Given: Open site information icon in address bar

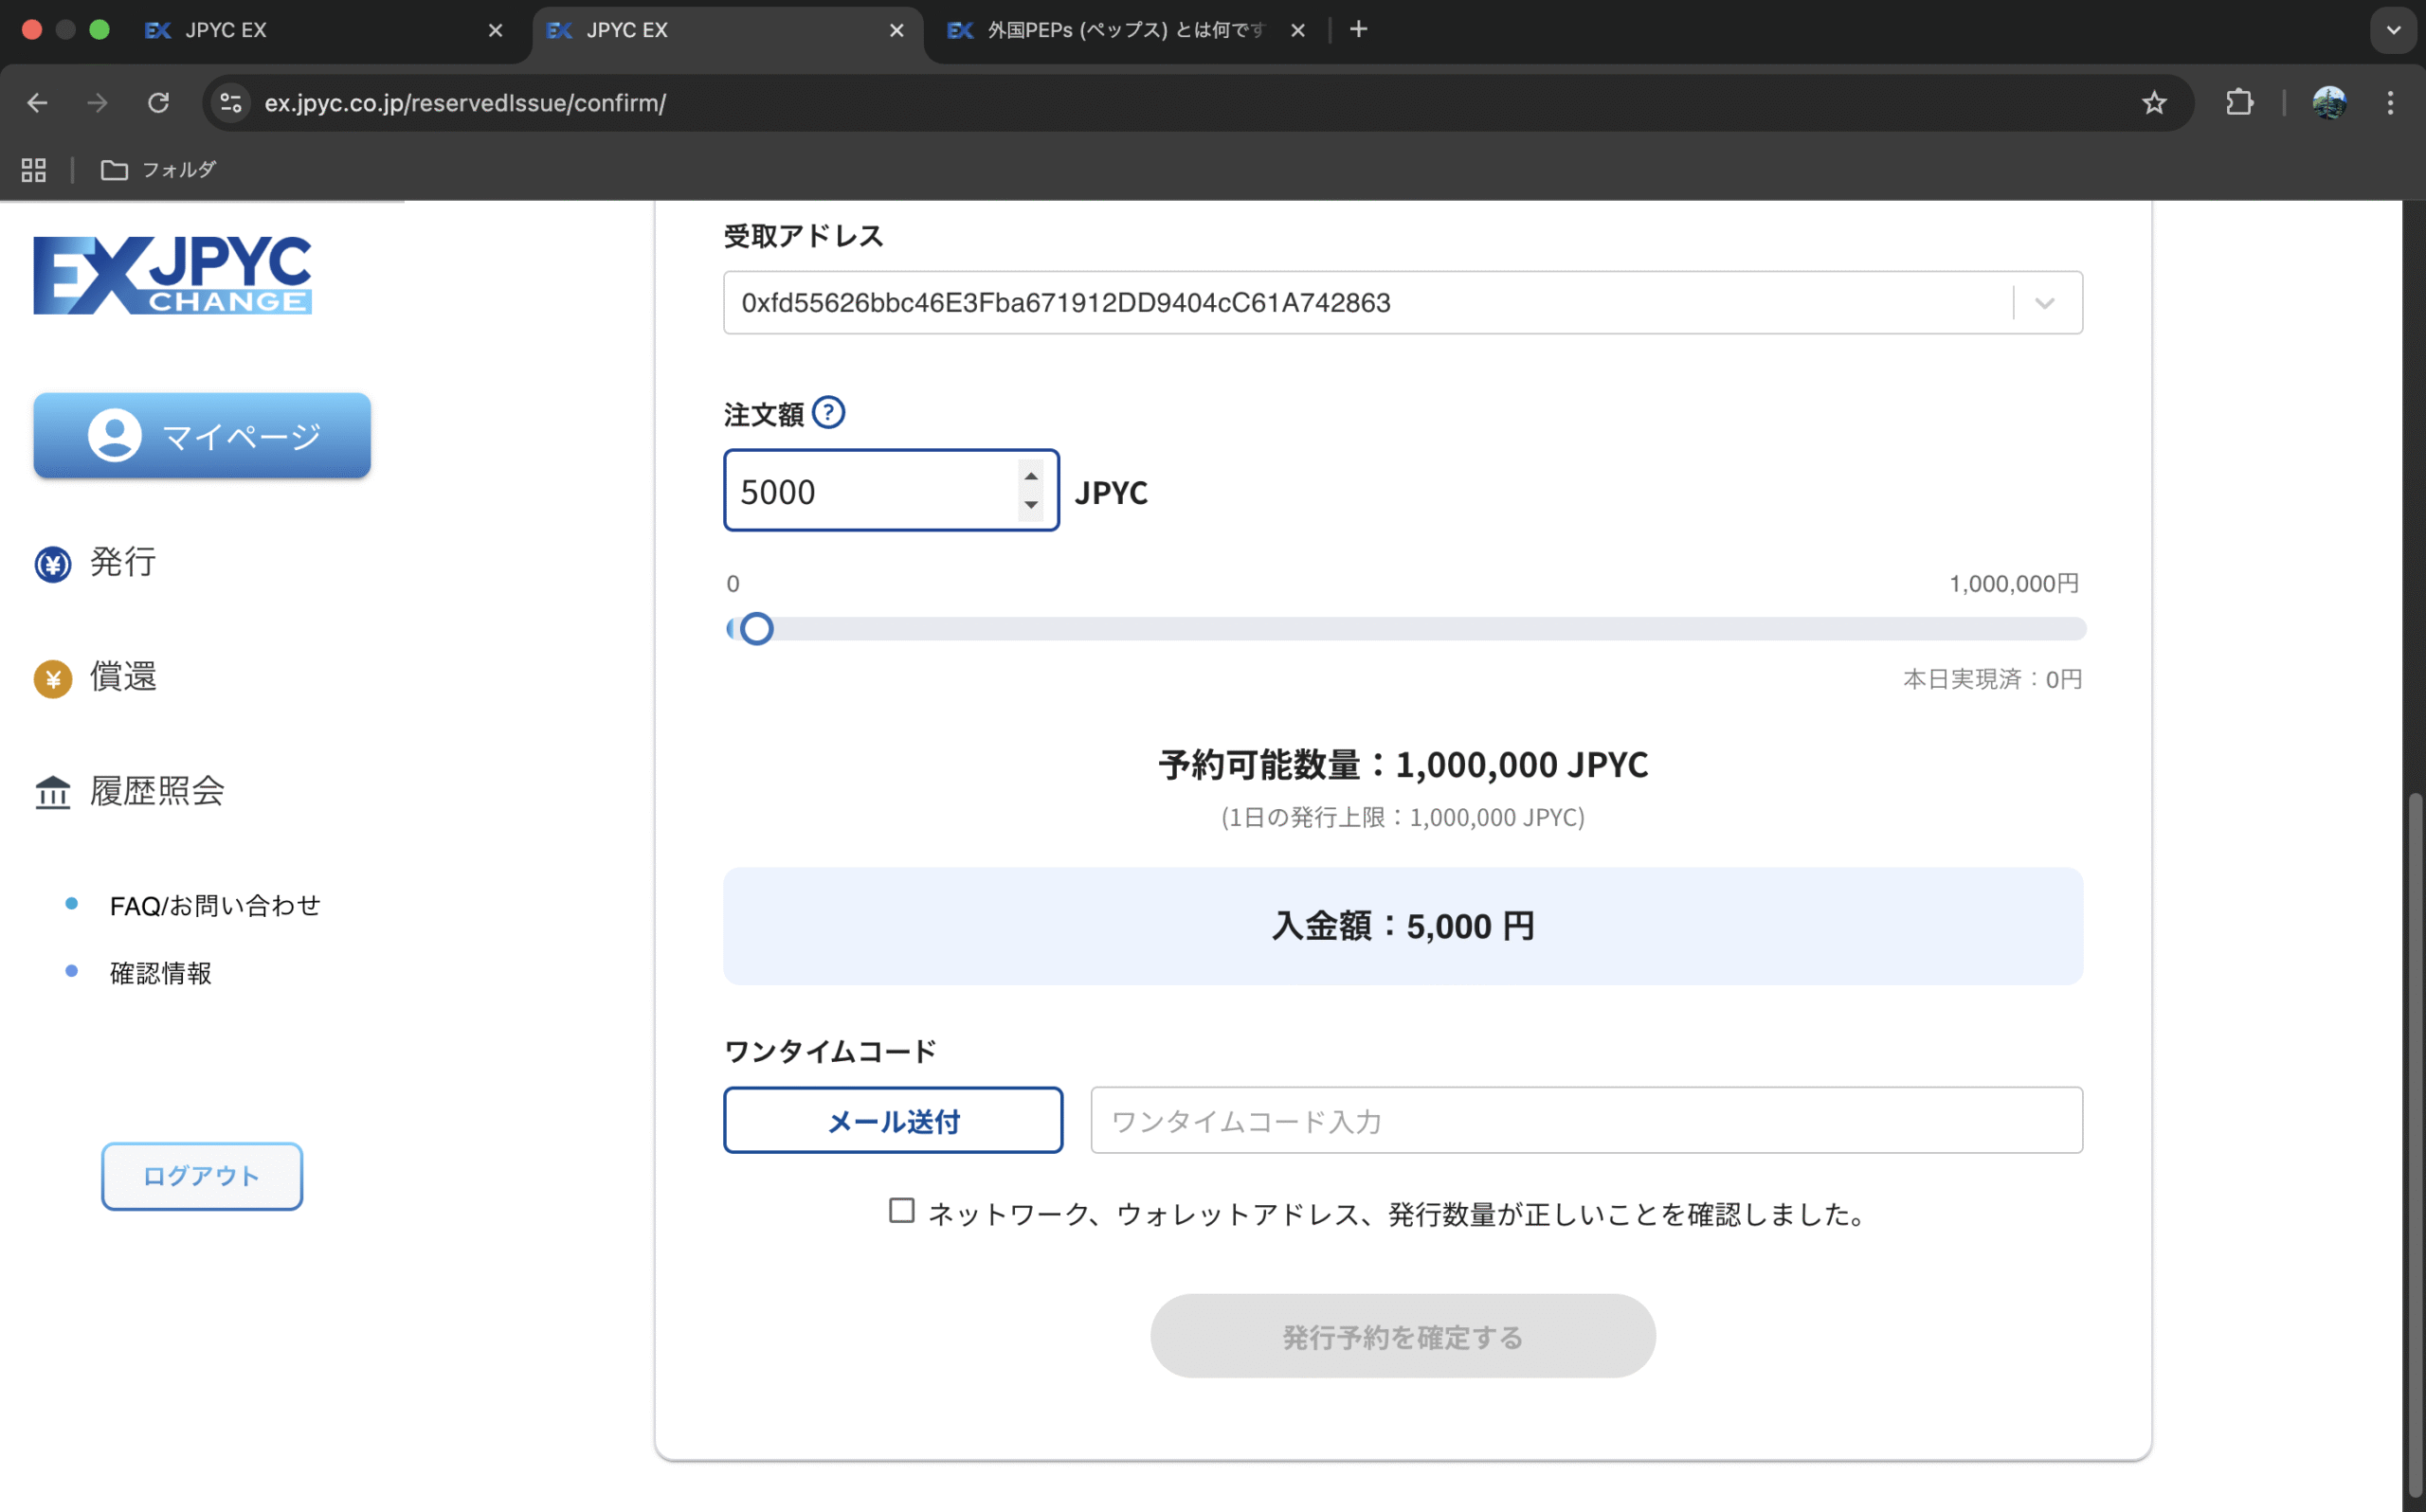Looking at the screenshot, I should pyautogui.click(x=231, y=103).
